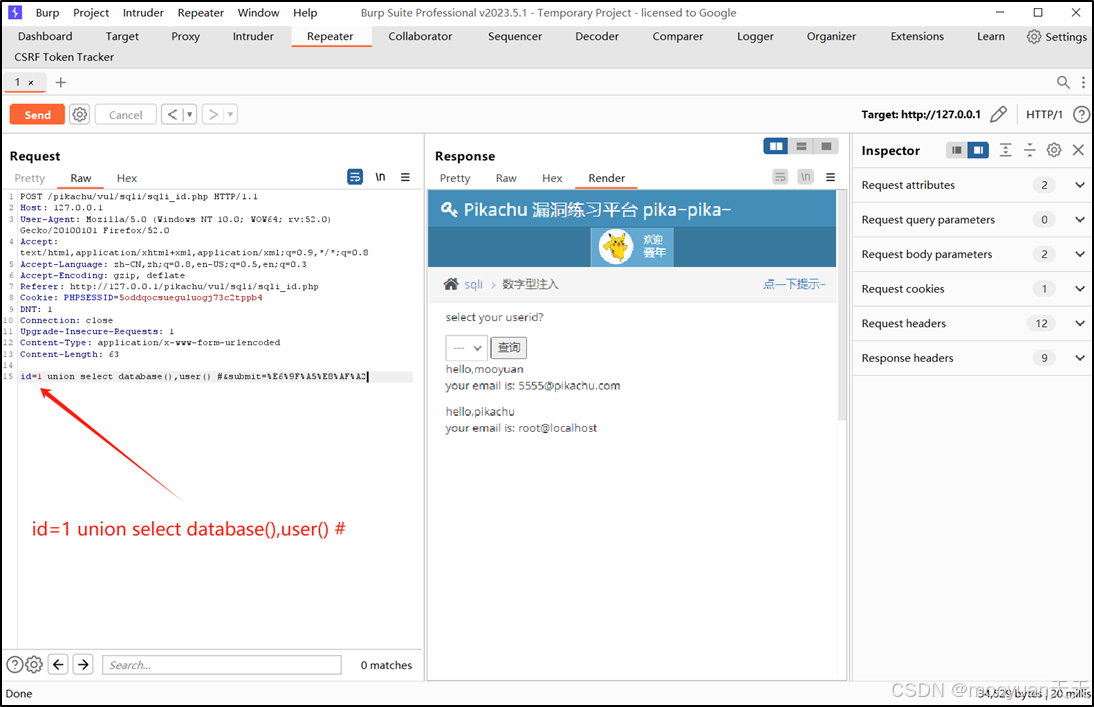Open next history dropdown arrow

(x=230, y=114)
